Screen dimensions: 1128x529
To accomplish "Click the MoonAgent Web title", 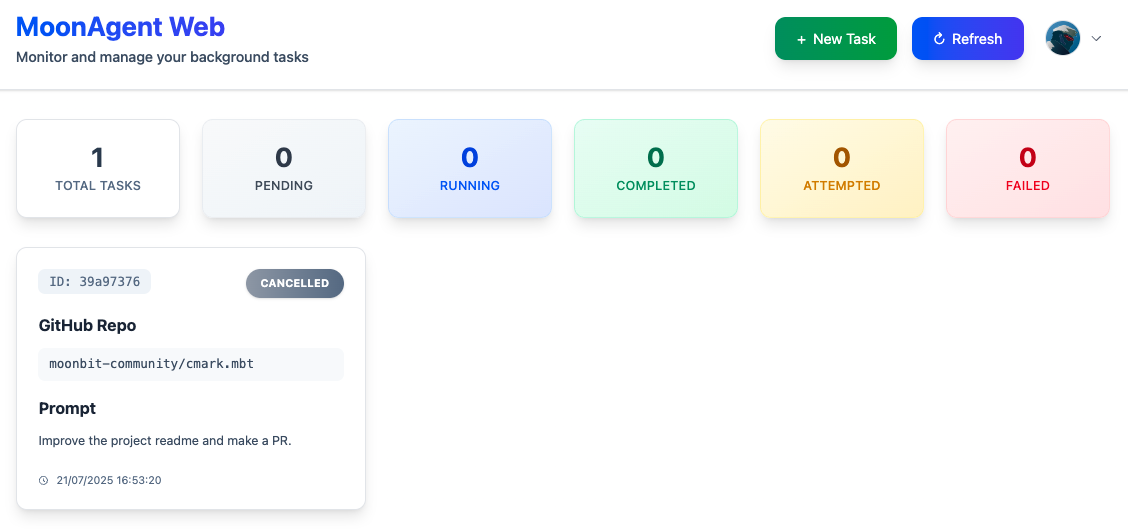I will (121, 27).
